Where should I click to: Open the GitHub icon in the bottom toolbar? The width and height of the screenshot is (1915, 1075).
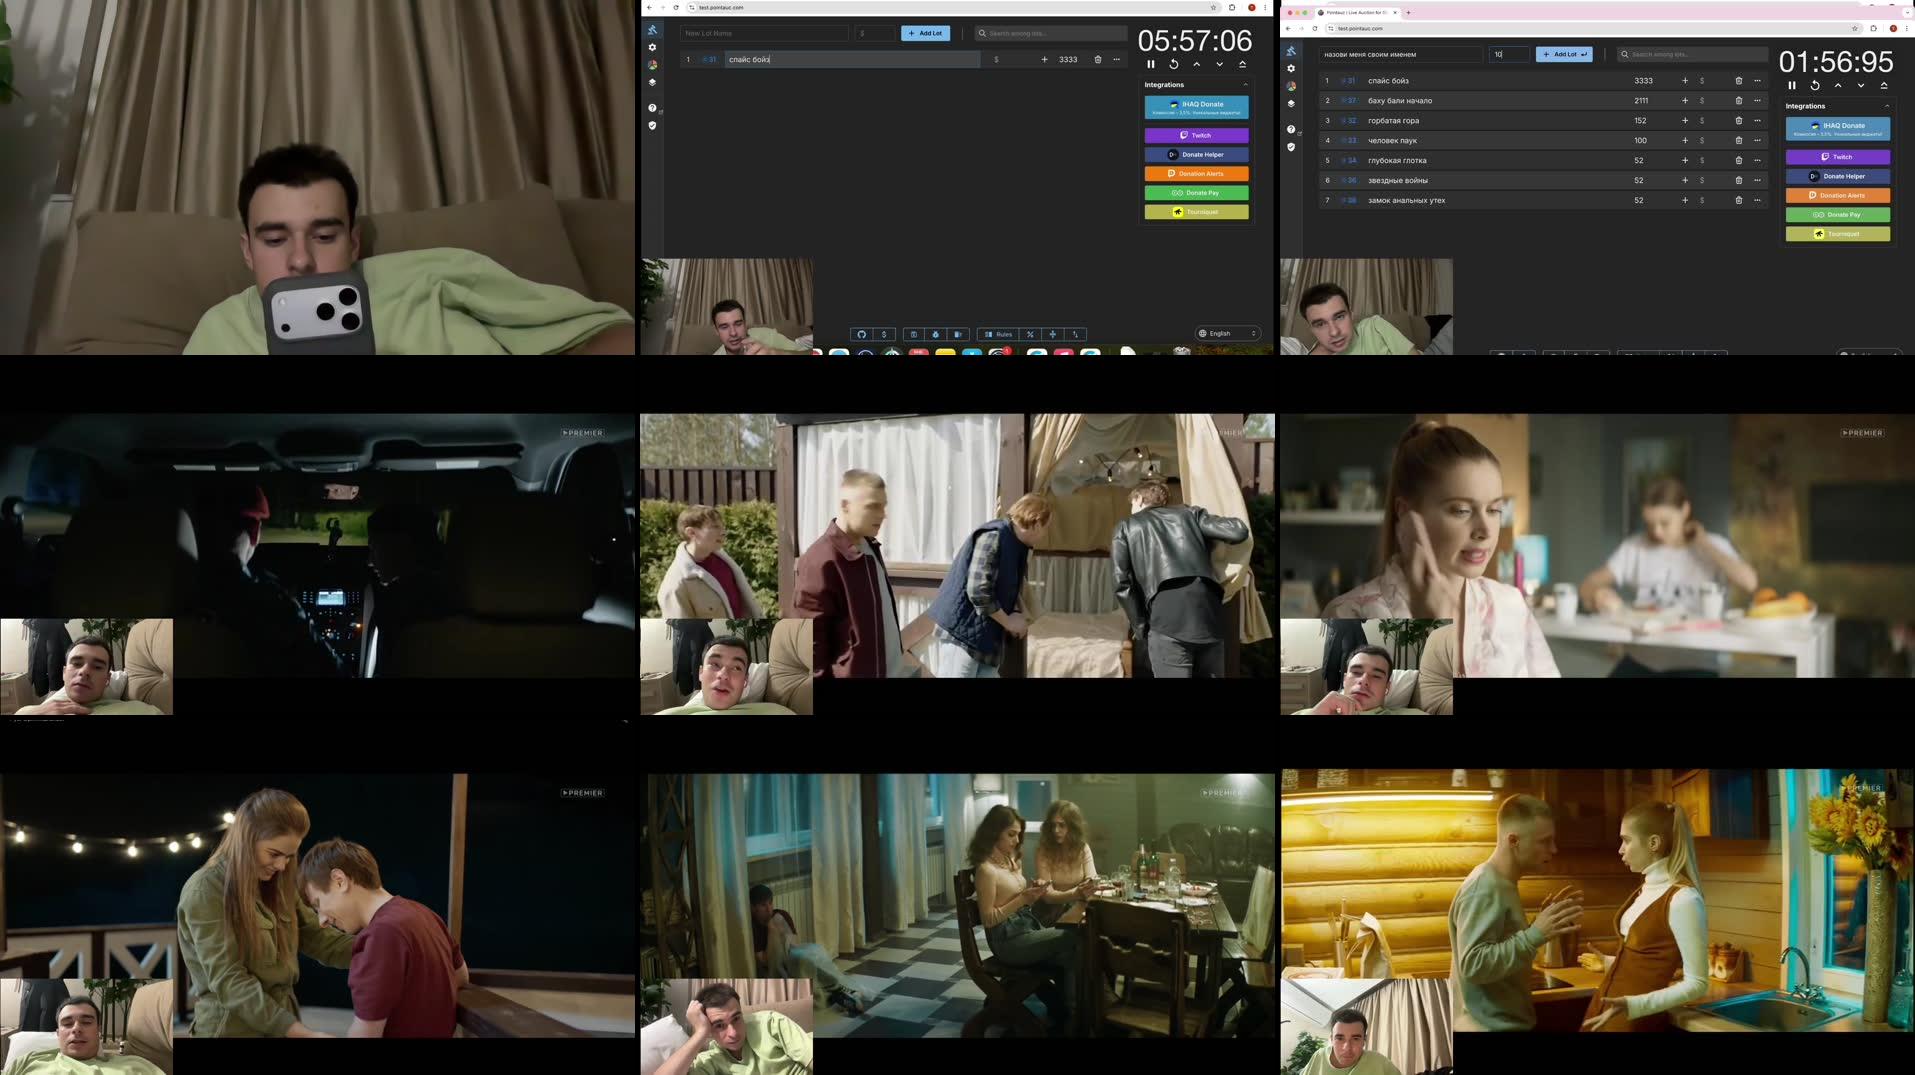(861, 334)
